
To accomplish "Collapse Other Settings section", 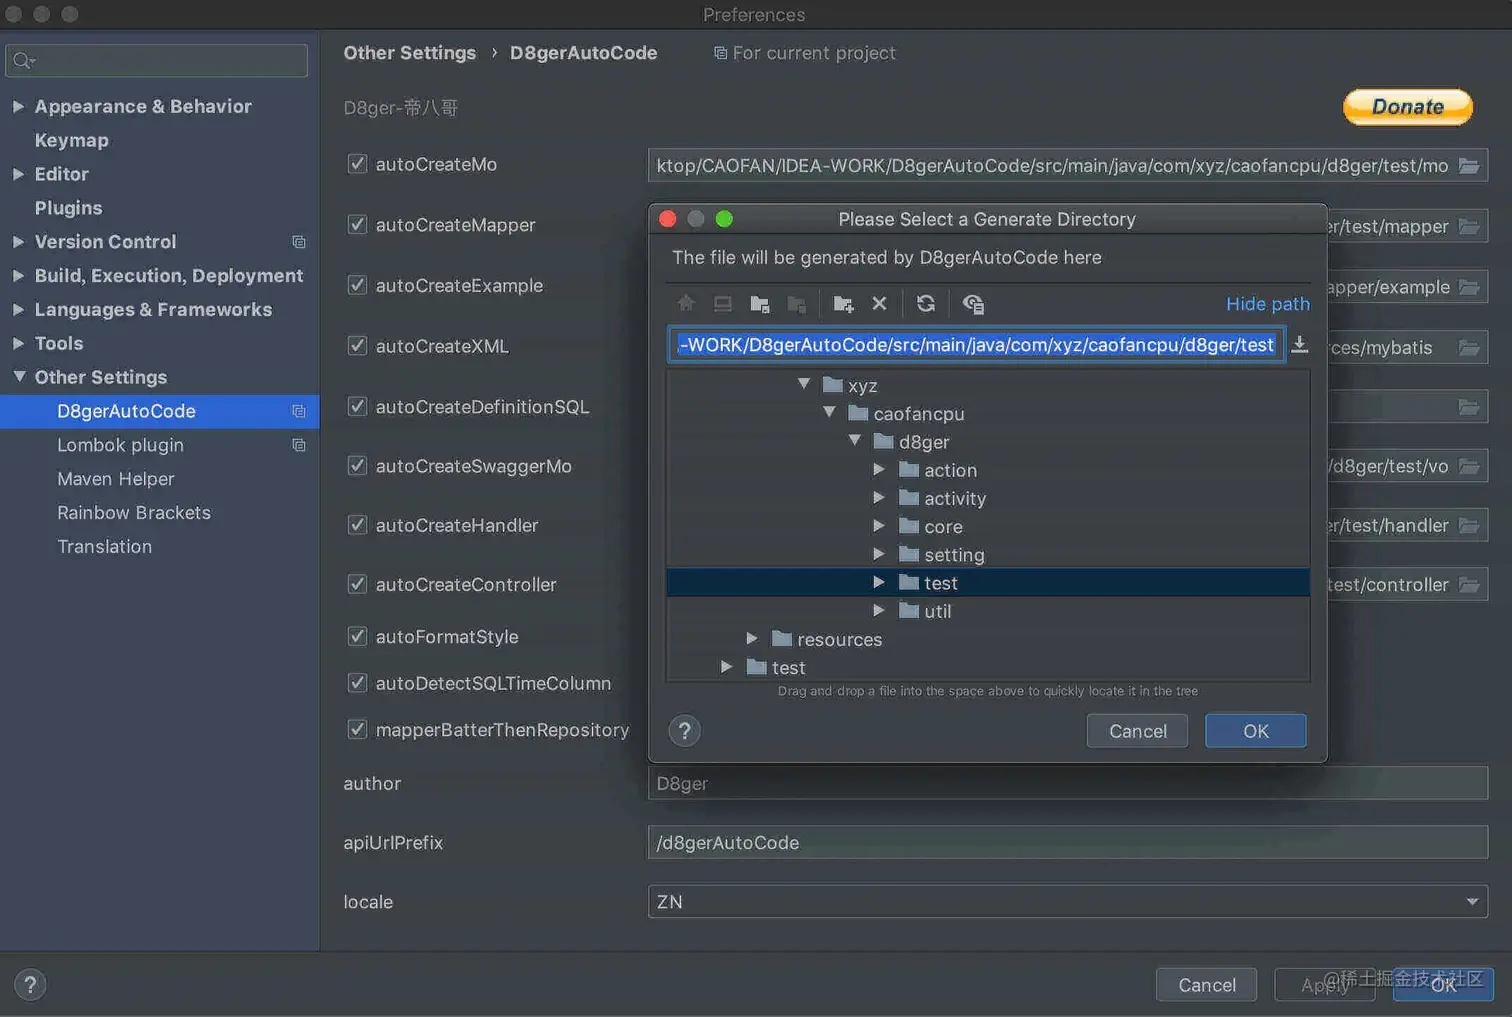I will [x=19, y=377].
